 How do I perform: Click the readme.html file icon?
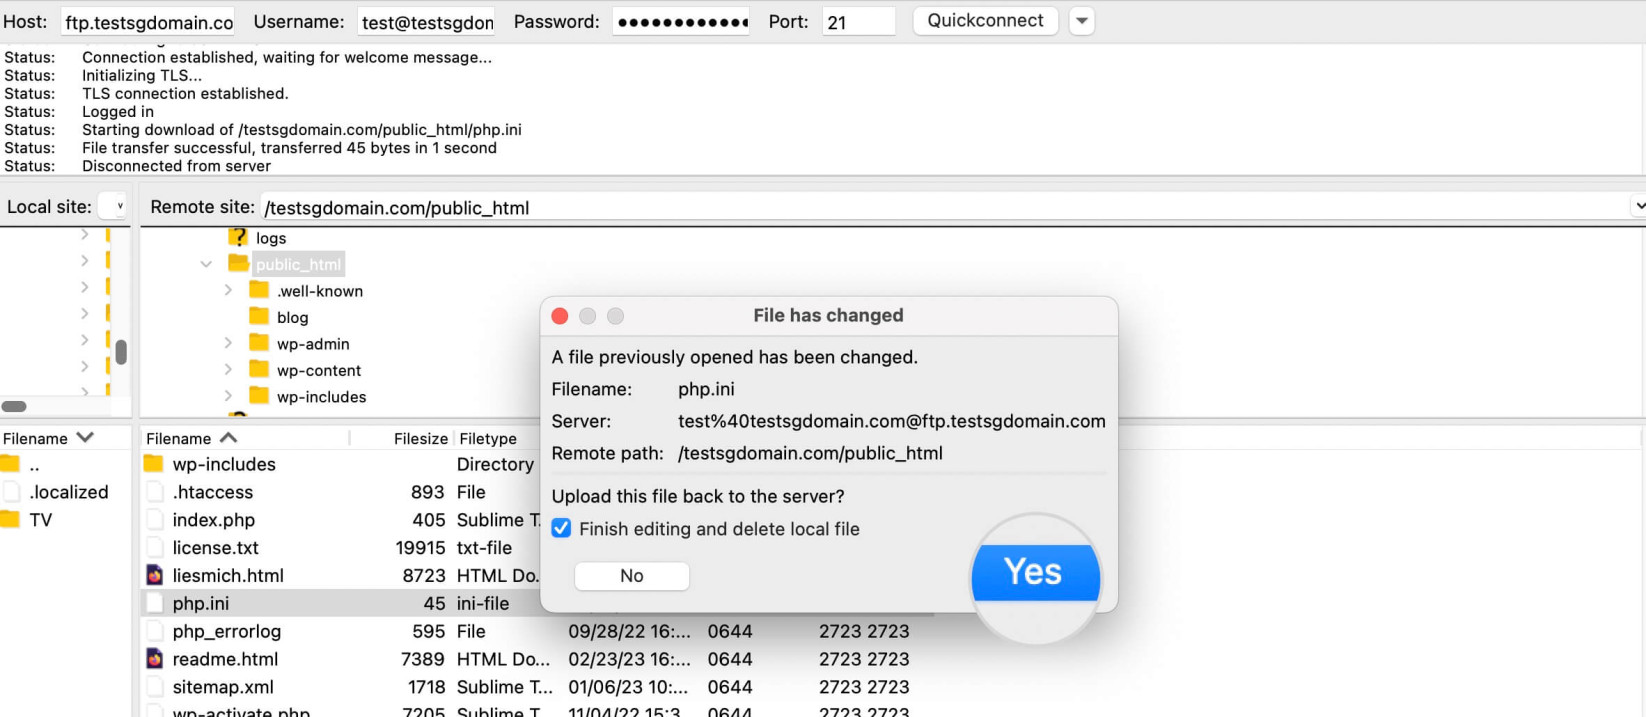tap(154, 659)
